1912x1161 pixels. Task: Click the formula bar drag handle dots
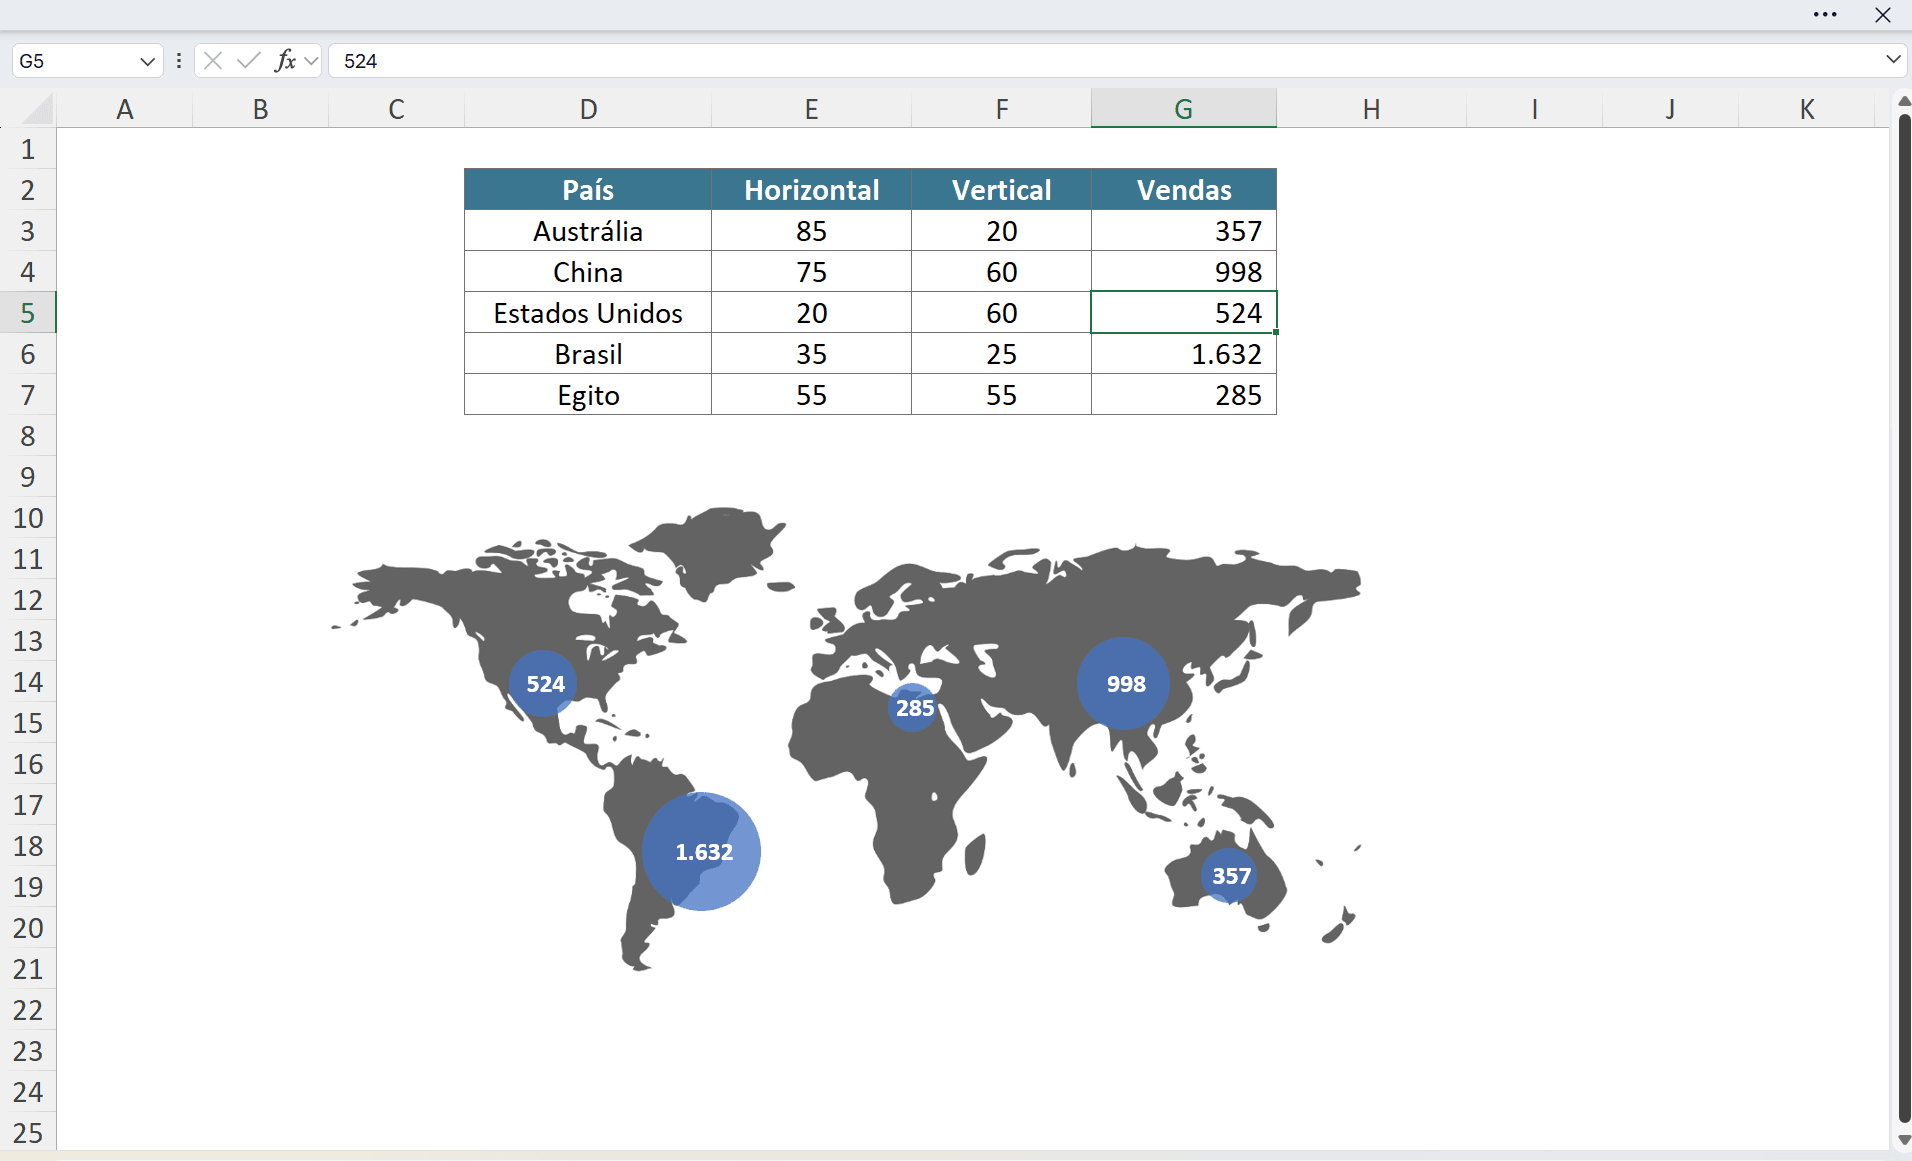click(179, 61)
